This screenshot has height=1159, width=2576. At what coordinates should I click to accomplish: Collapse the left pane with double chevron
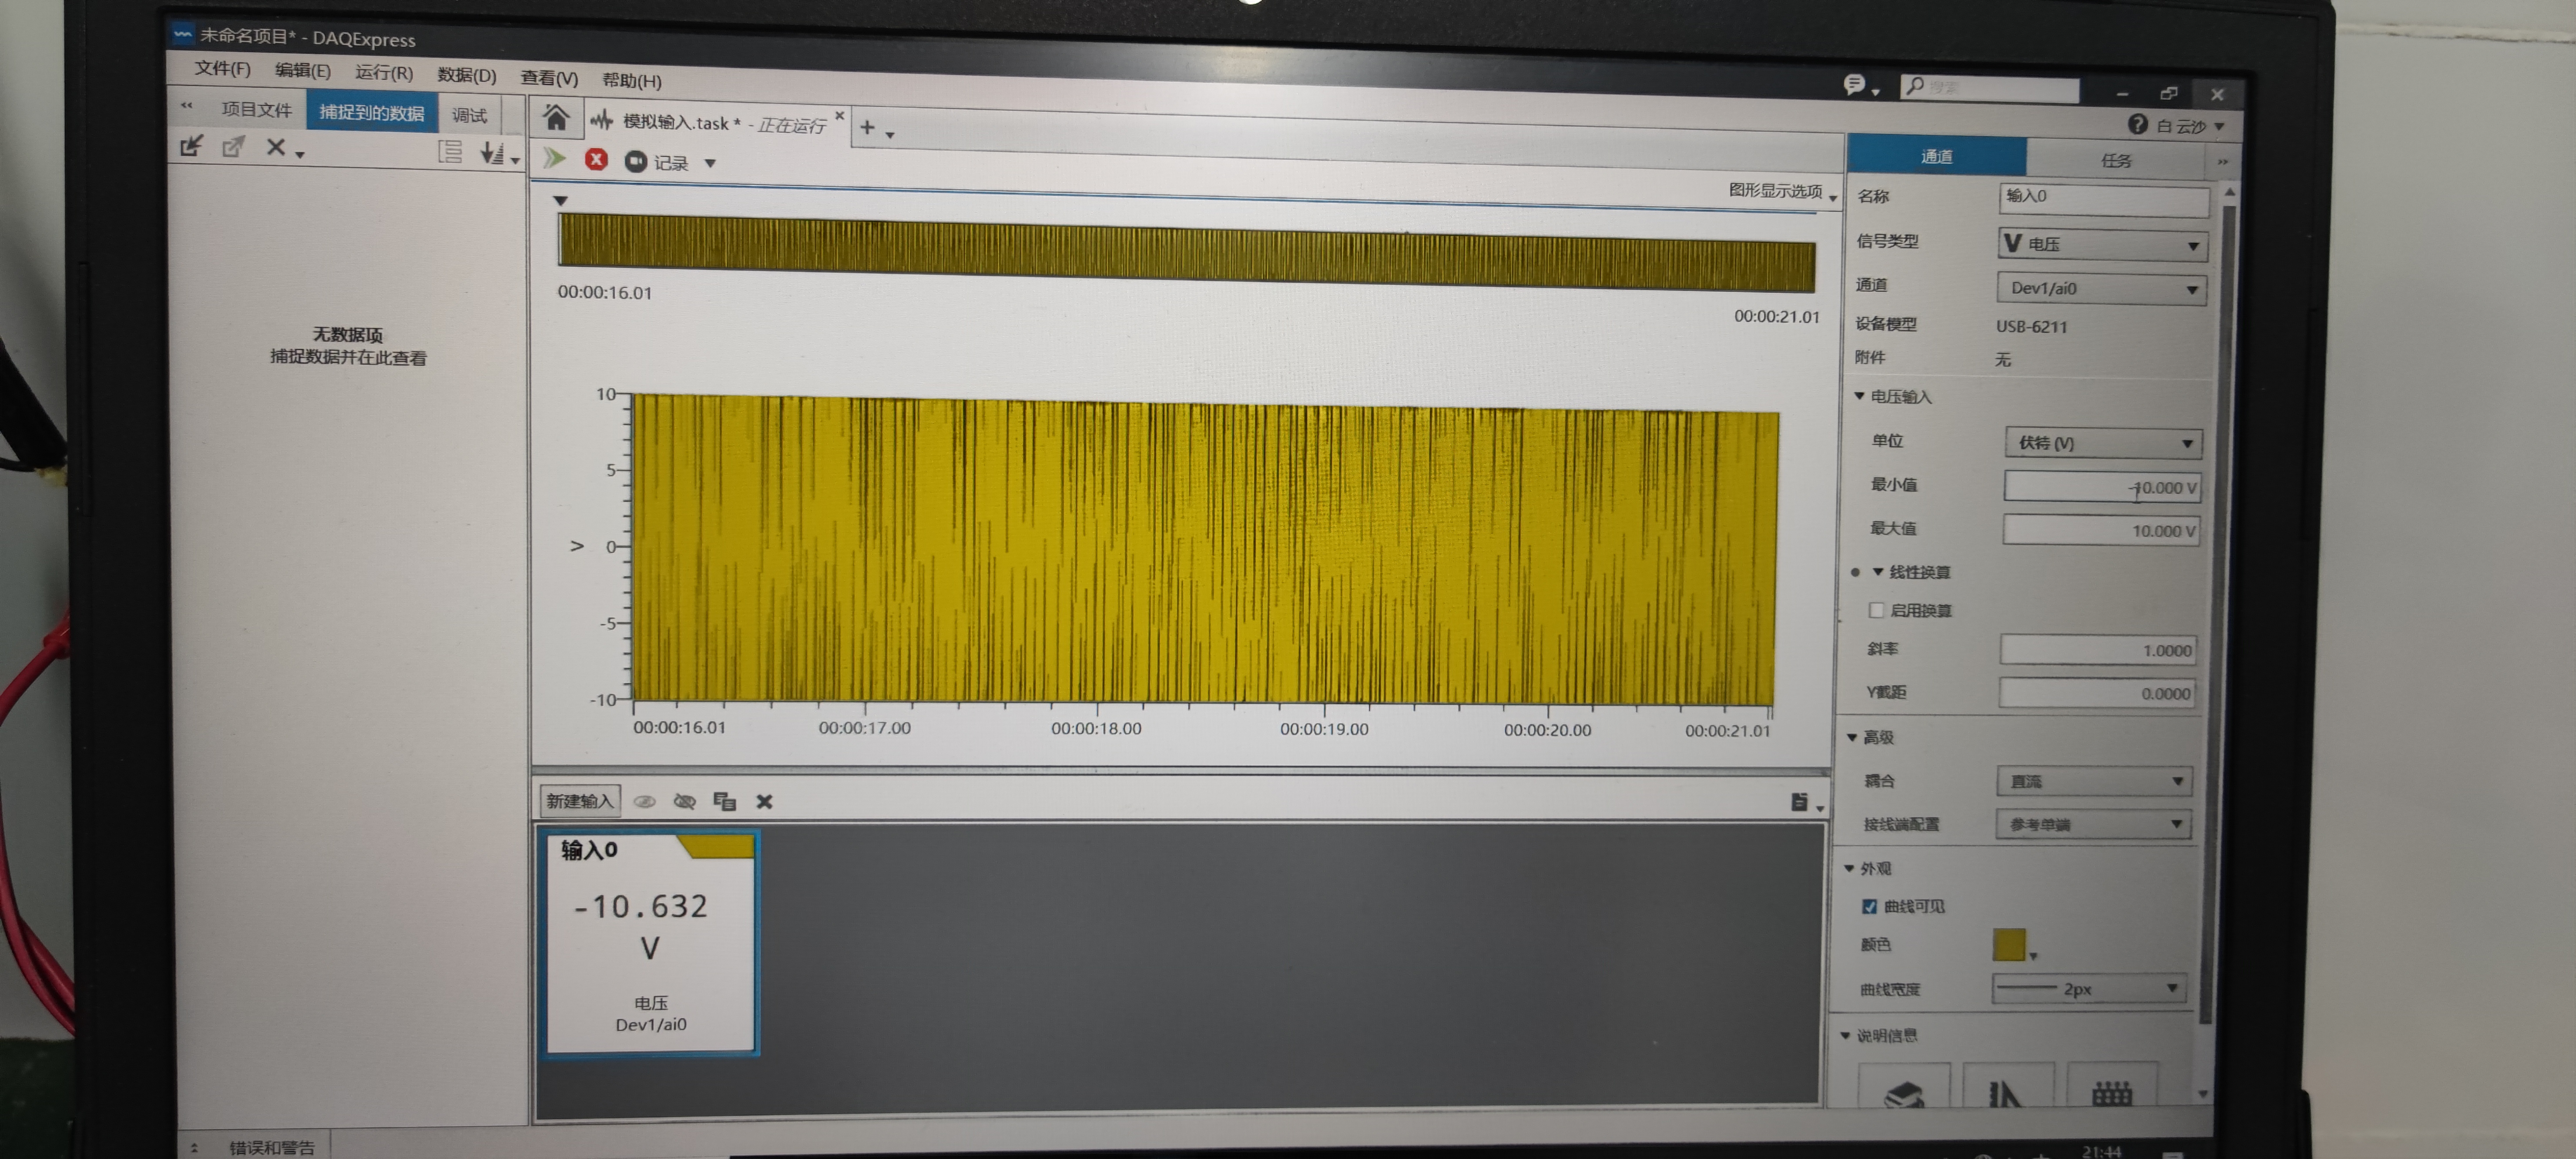(187, 105)
